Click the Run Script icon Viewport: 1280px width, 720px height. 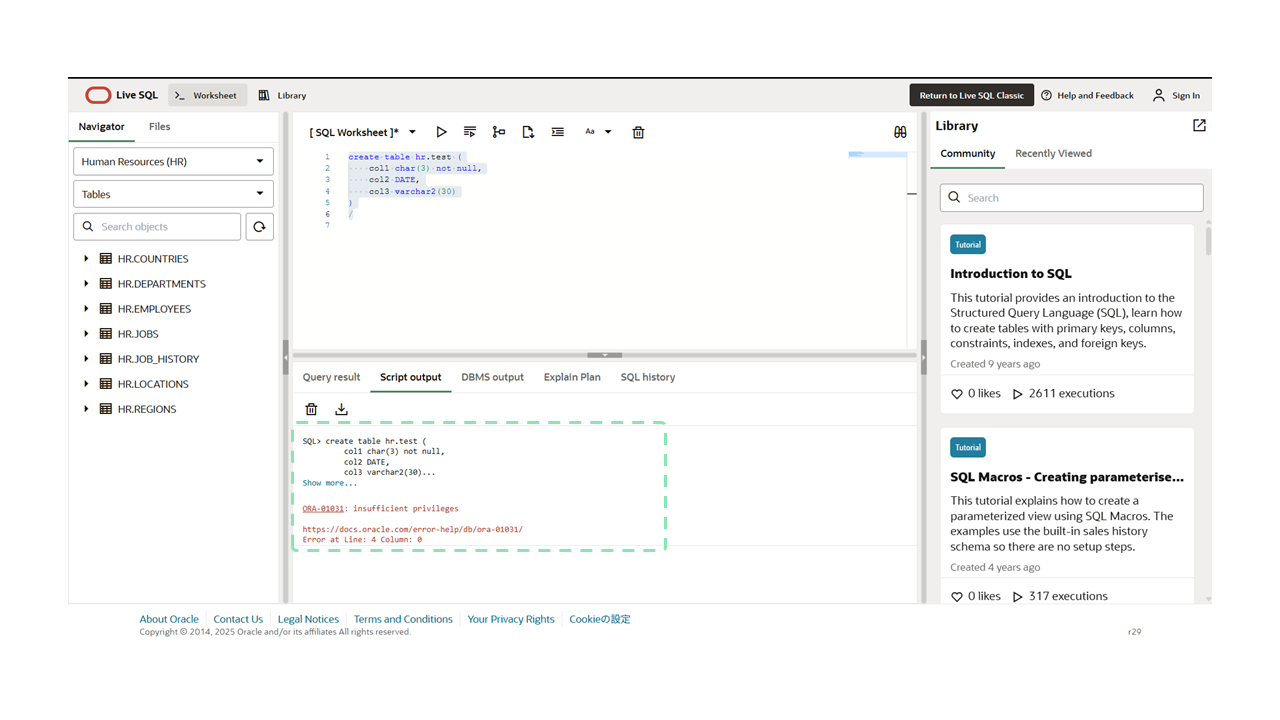click(x=470, y=132)
